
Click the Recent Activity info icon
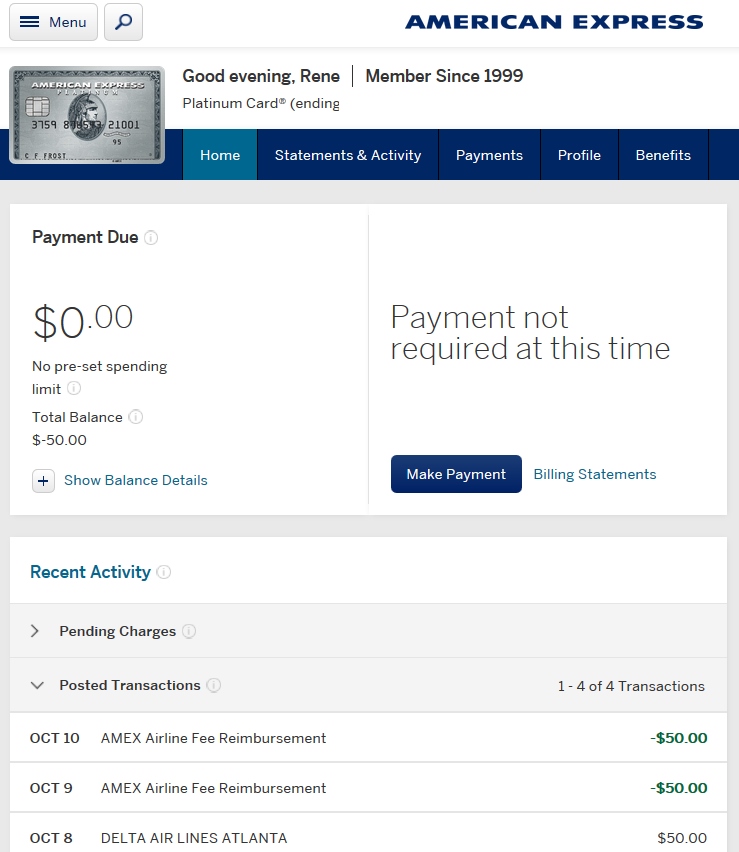click(164, 573)
